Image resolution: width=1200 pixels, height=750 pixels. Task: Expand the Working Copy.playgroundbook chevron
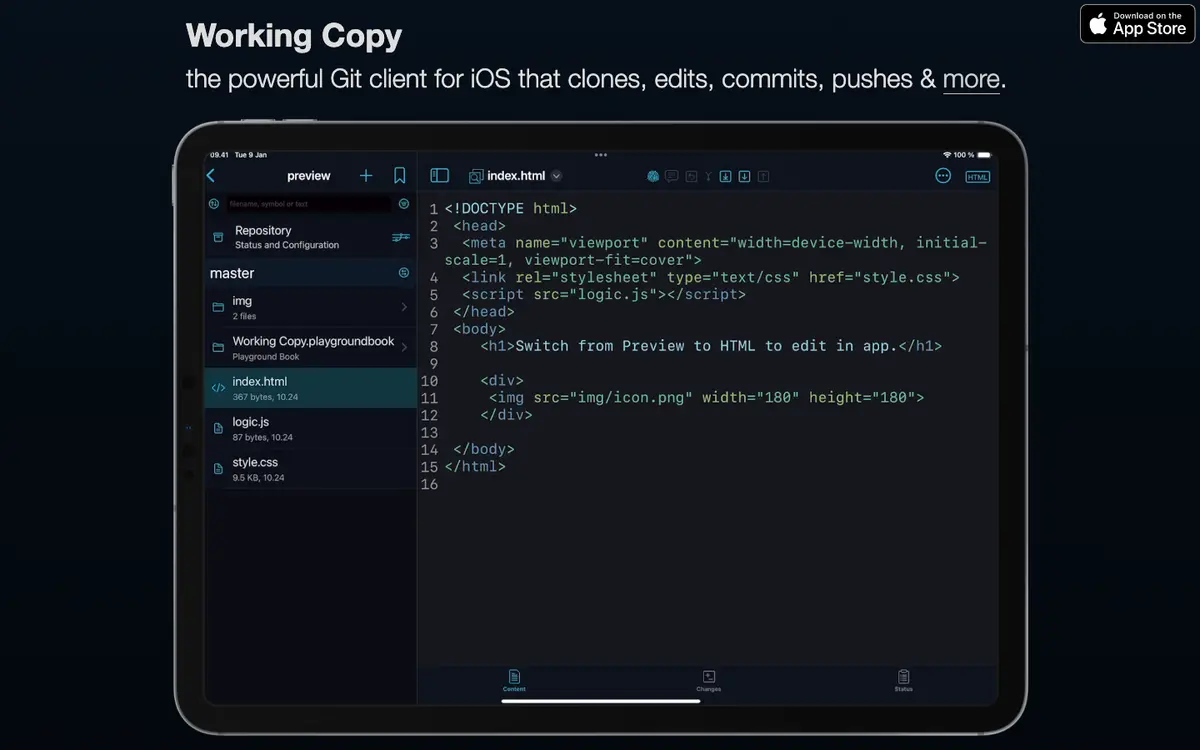pos(404,348)
